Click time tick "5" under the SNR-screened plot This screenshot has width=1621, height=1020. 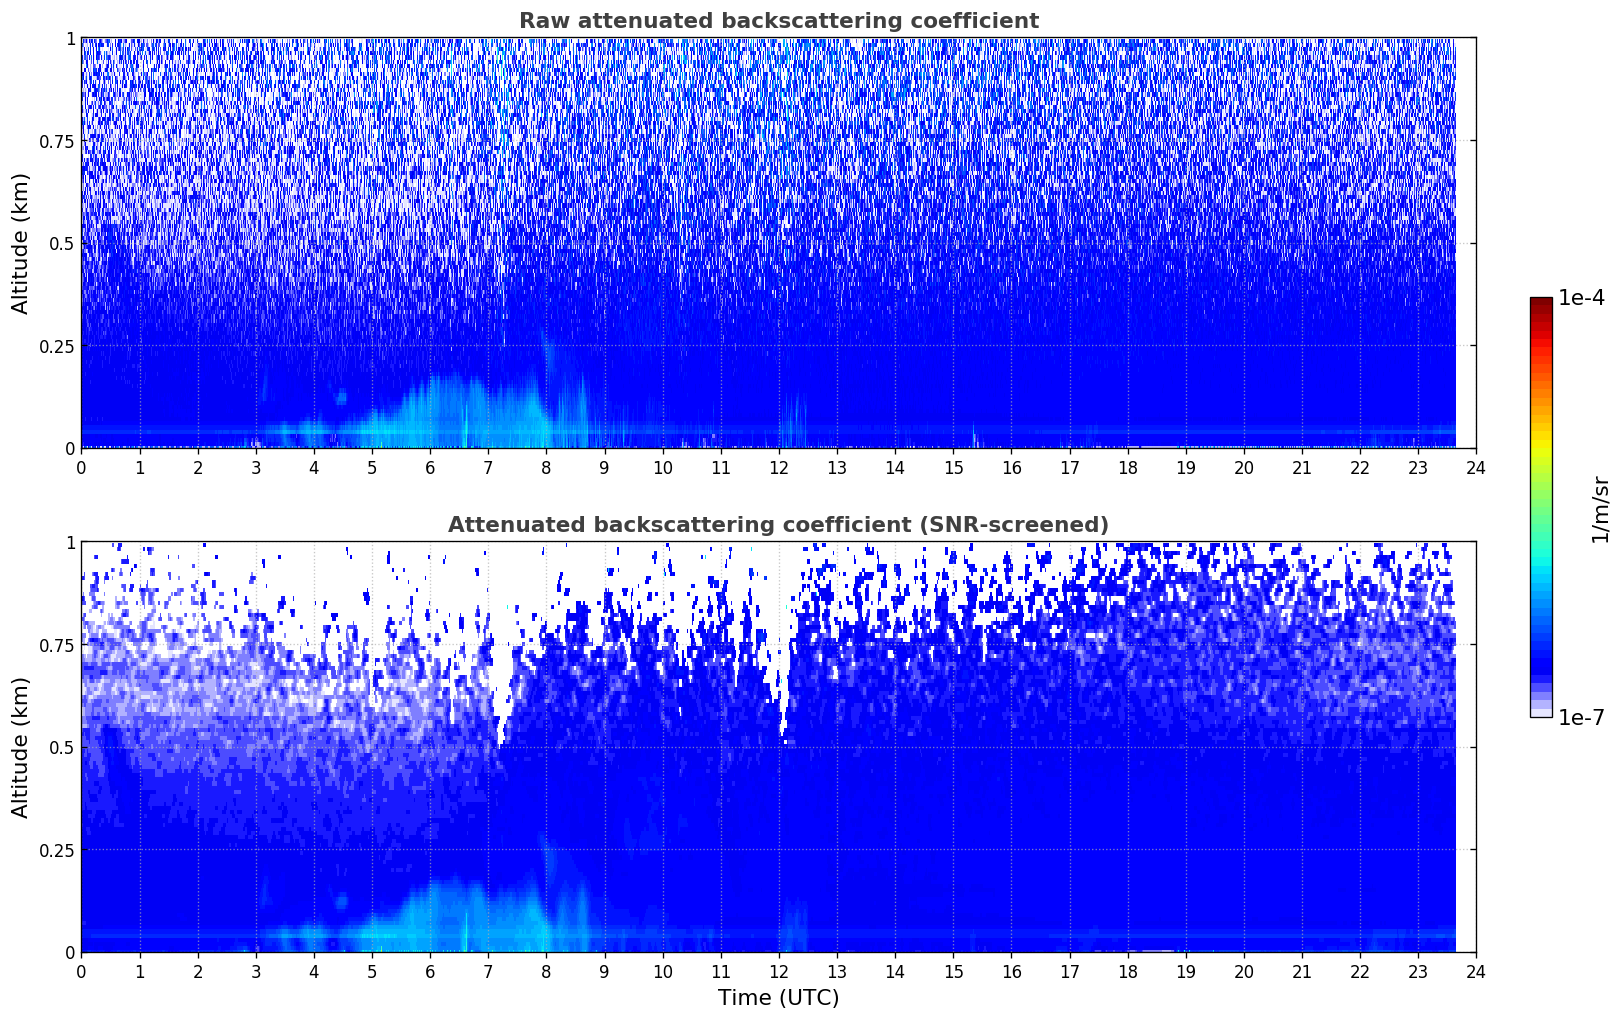tap(372, 971)
